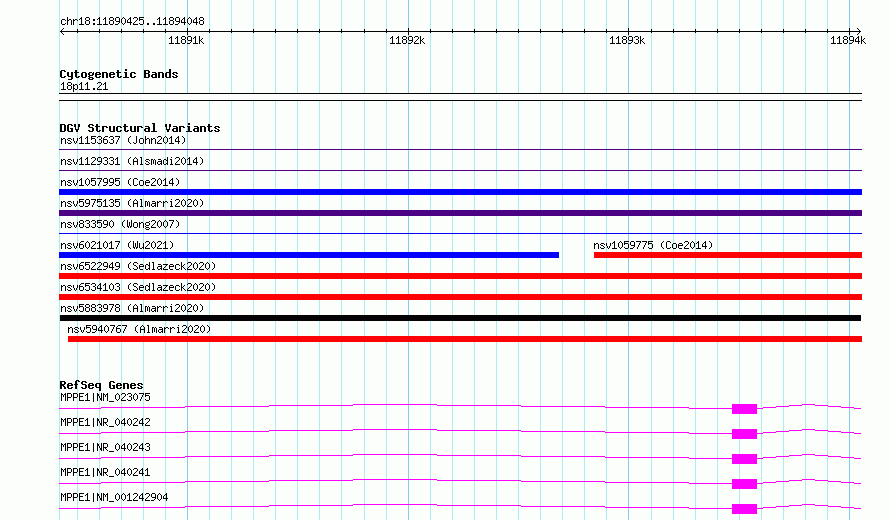
Task: Open variant nsv5883978 (Almarri2020)
Action: click(x=132, y=308)
